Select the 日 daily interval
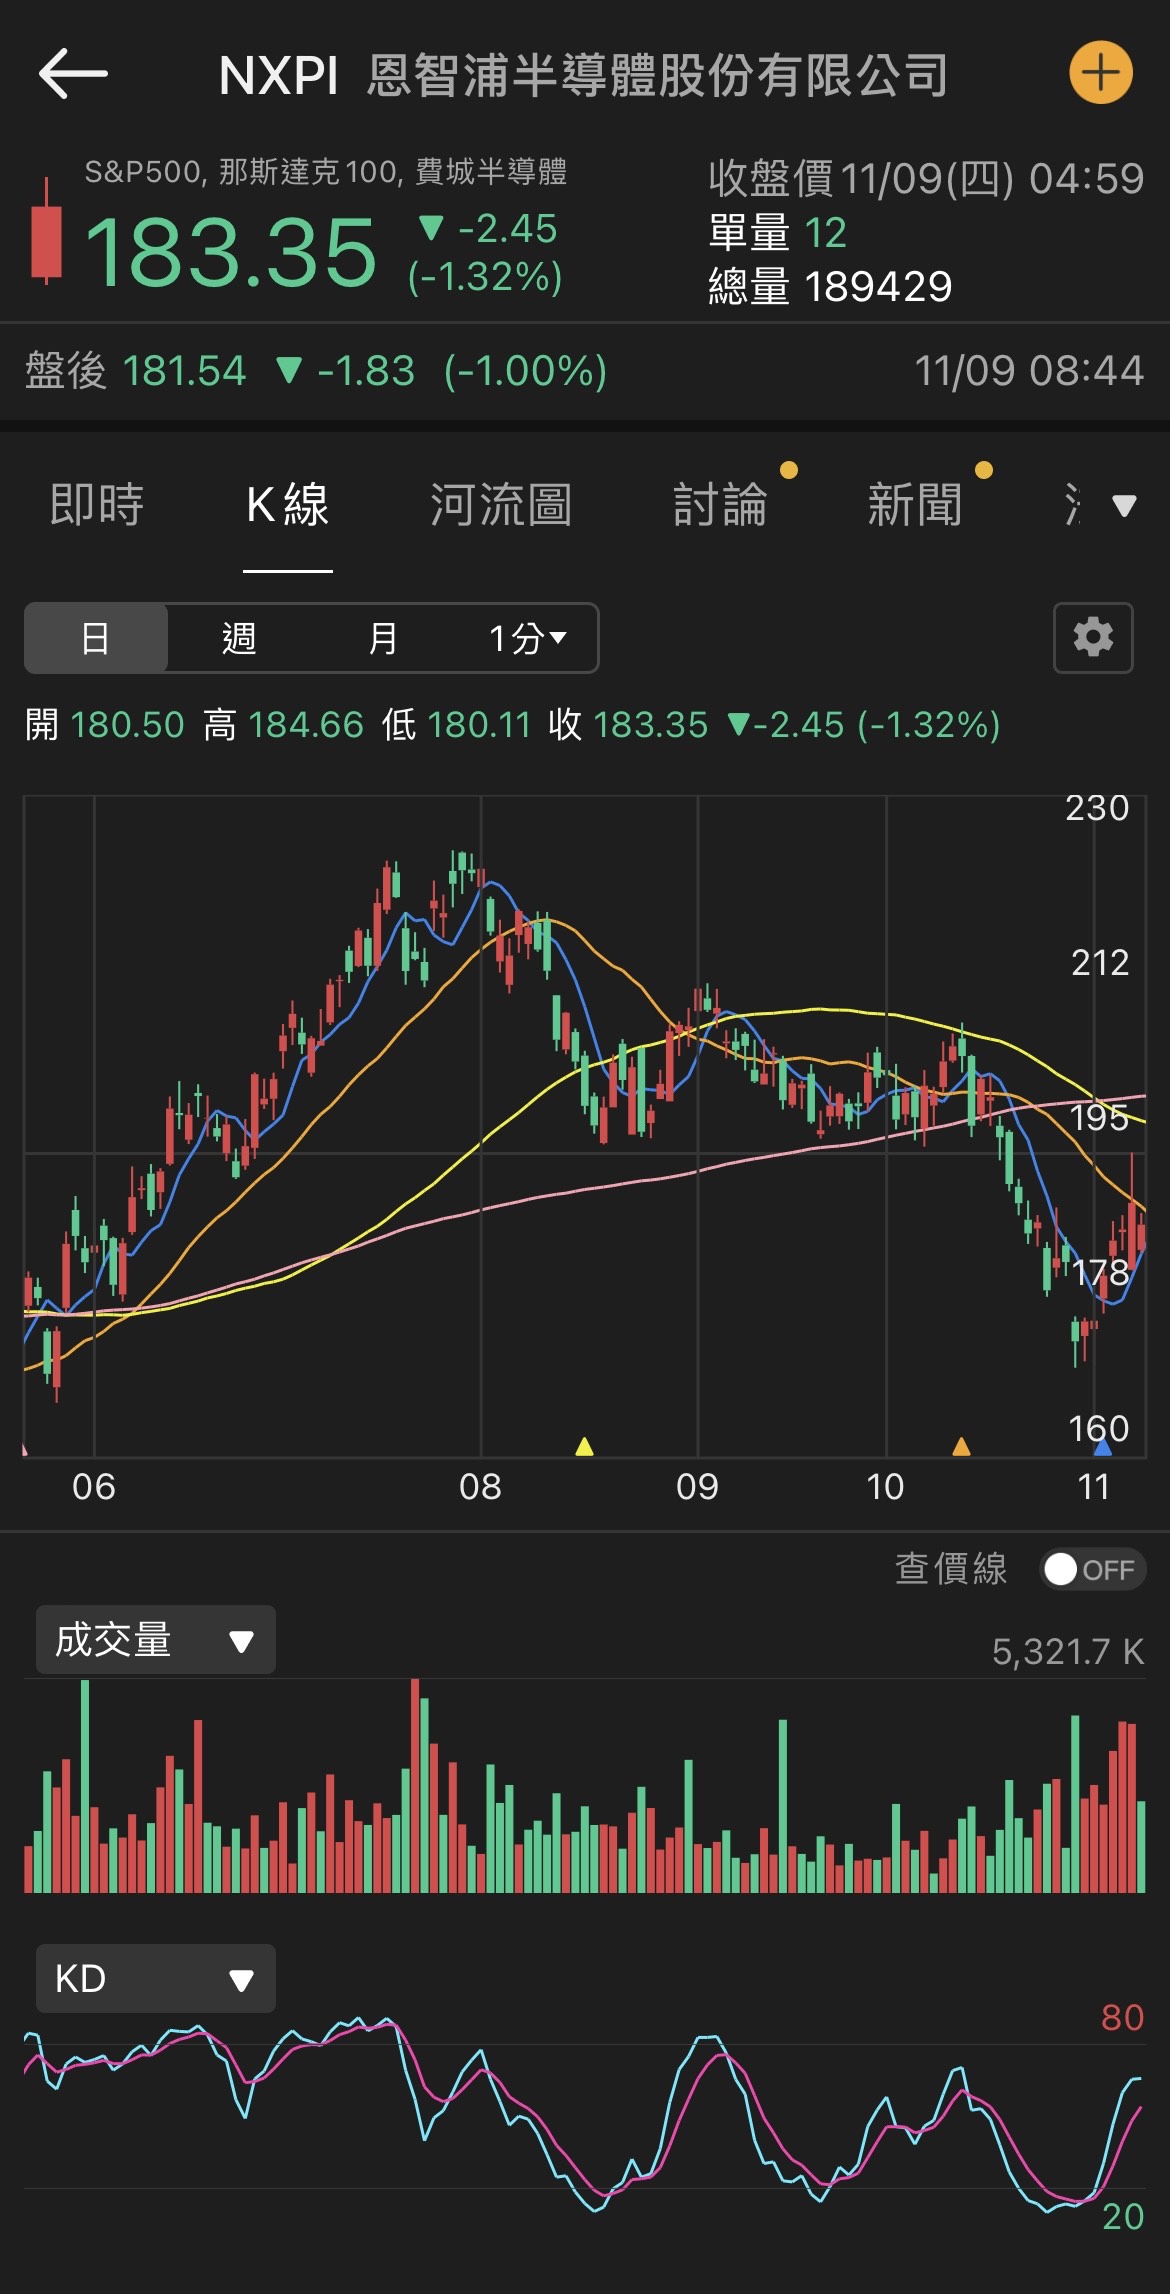Viewport: 1170px width, 2294px height. tap(96, 638)
